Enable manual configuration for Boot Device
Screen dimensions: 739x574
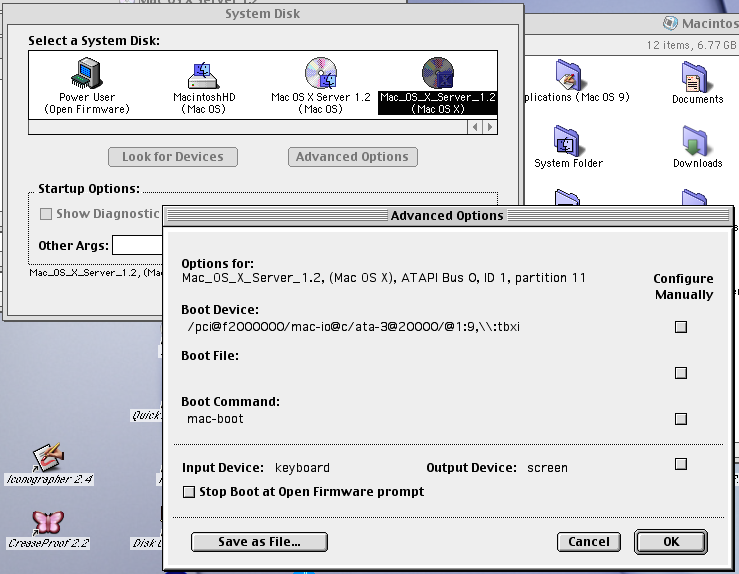(x=681, y=326)
